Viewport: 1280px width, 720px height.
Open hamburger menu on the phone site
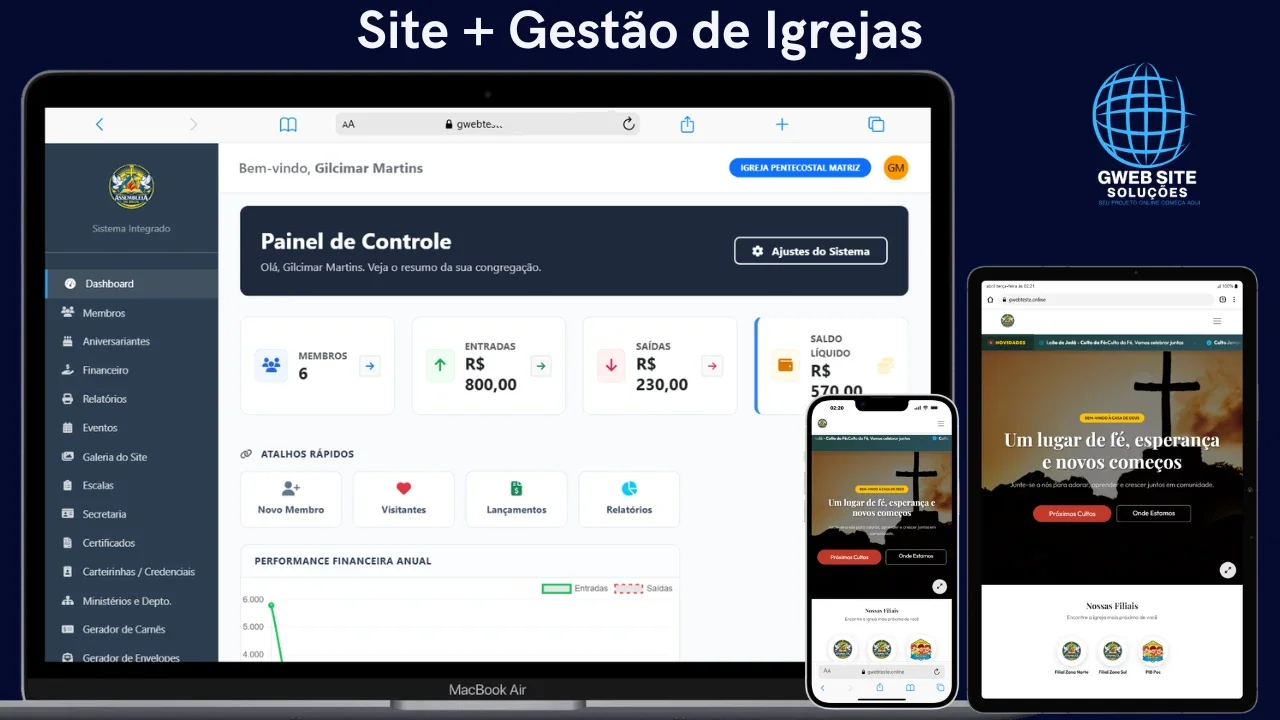[x=940, y=423]
